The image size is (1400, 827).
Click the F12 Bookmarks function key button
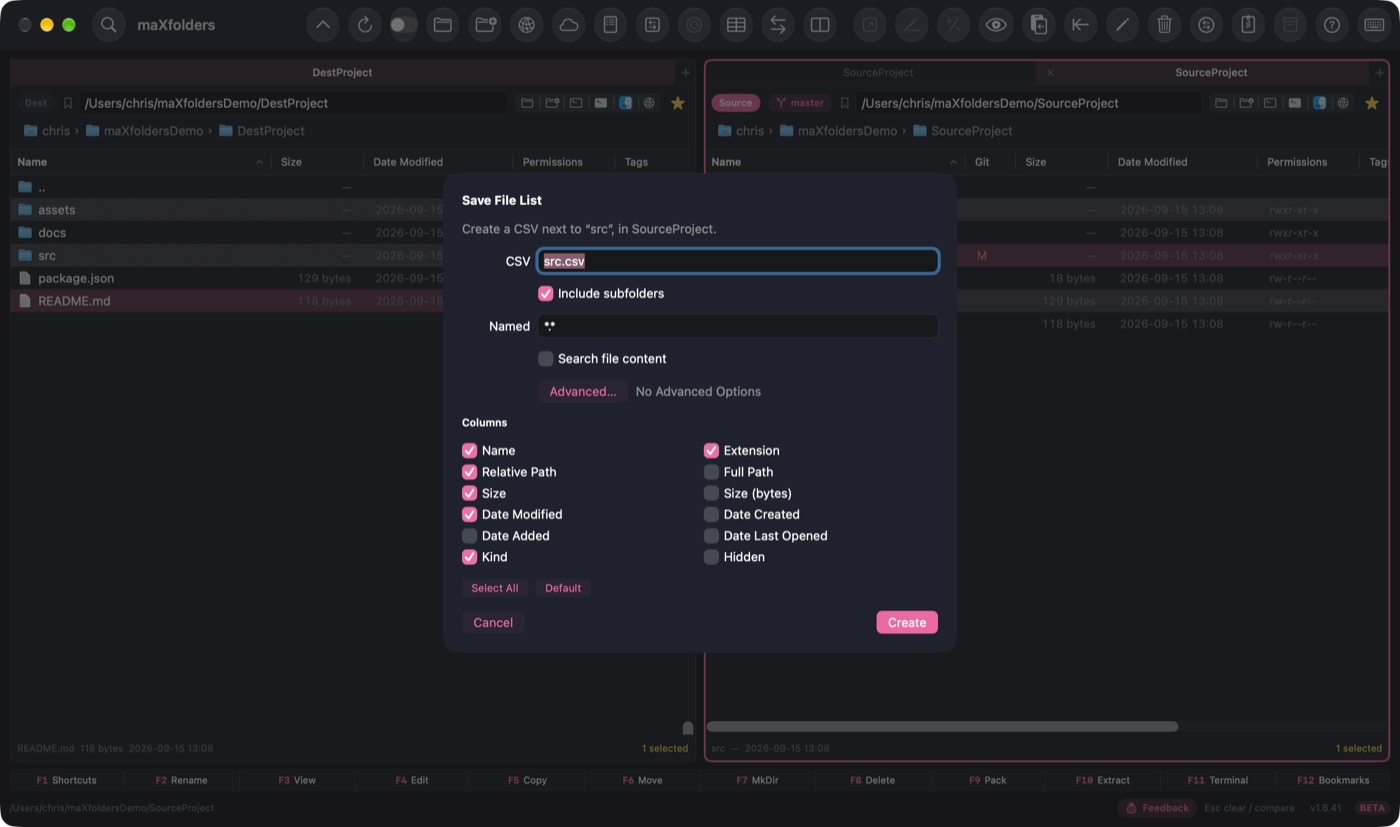pyautogui.click(x=1333, y=780)
